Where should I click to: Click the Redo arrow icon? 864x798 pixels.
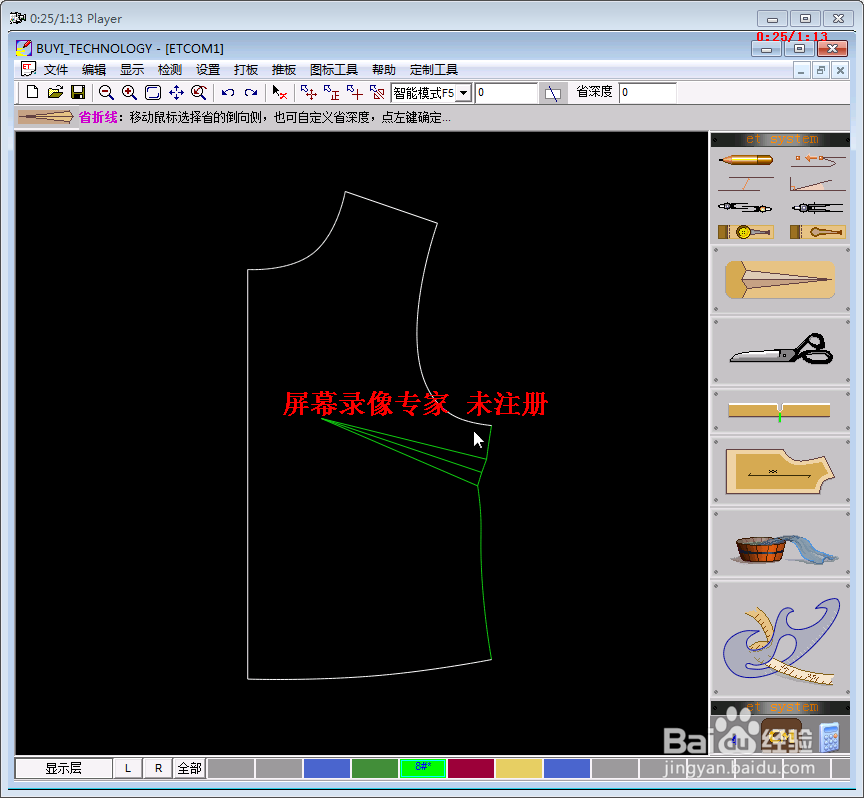pos(251,93)
